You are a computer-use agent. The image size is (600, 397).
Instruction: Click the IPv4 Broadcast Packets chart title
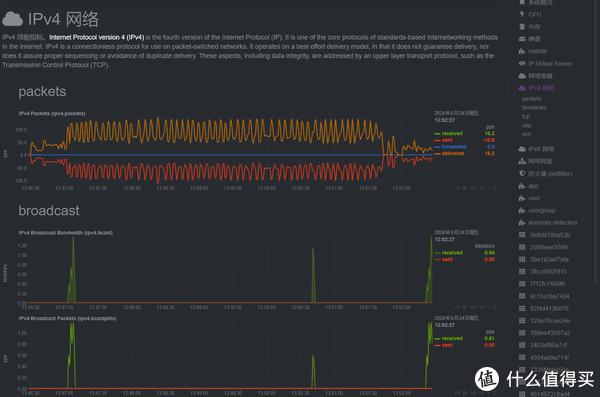coord(67,319)
